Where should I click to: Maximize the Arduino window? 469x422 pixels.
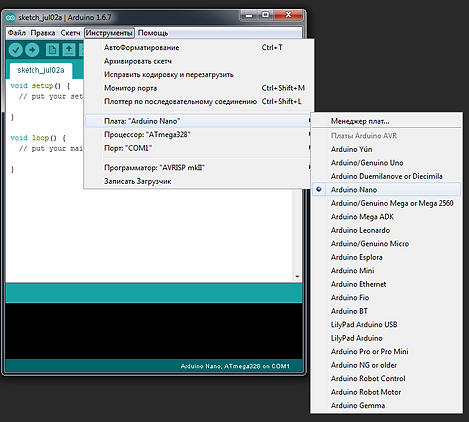point(265,15)
